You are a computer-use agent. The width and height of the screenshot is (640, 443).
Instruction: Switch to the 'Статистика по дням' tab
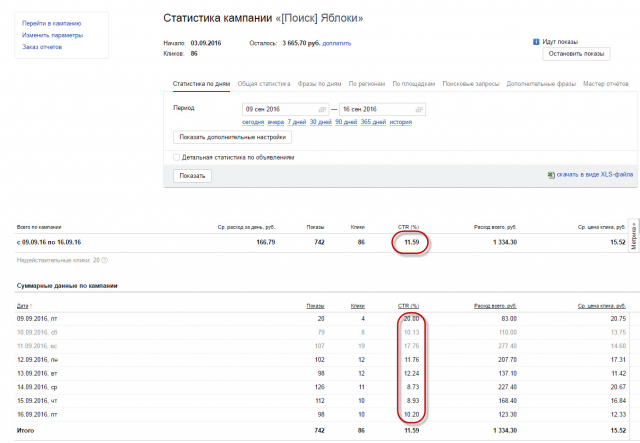pyautogui.click(x=201, y=84)
